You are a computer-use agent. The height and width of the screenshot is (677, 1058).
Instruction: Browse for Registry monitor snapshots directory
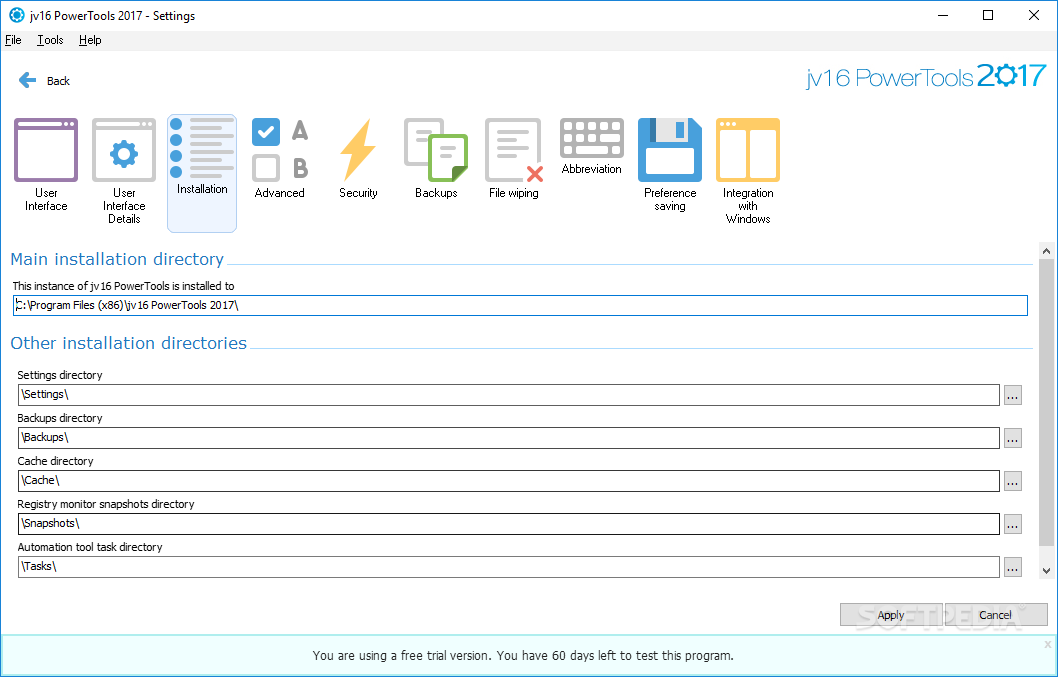[x=1012, y=524]
